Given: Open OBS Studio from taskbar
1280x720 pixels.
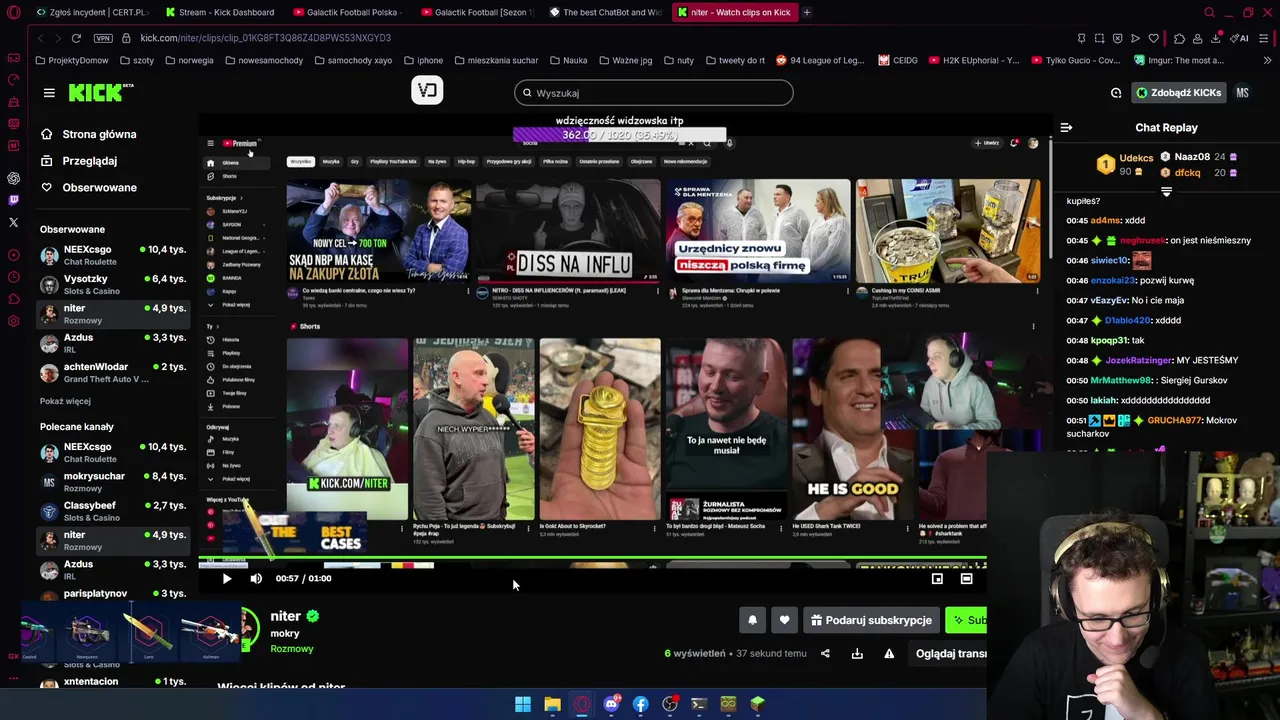Looking at the screenshot, I should pyautogui.click(x=670, y=704).
